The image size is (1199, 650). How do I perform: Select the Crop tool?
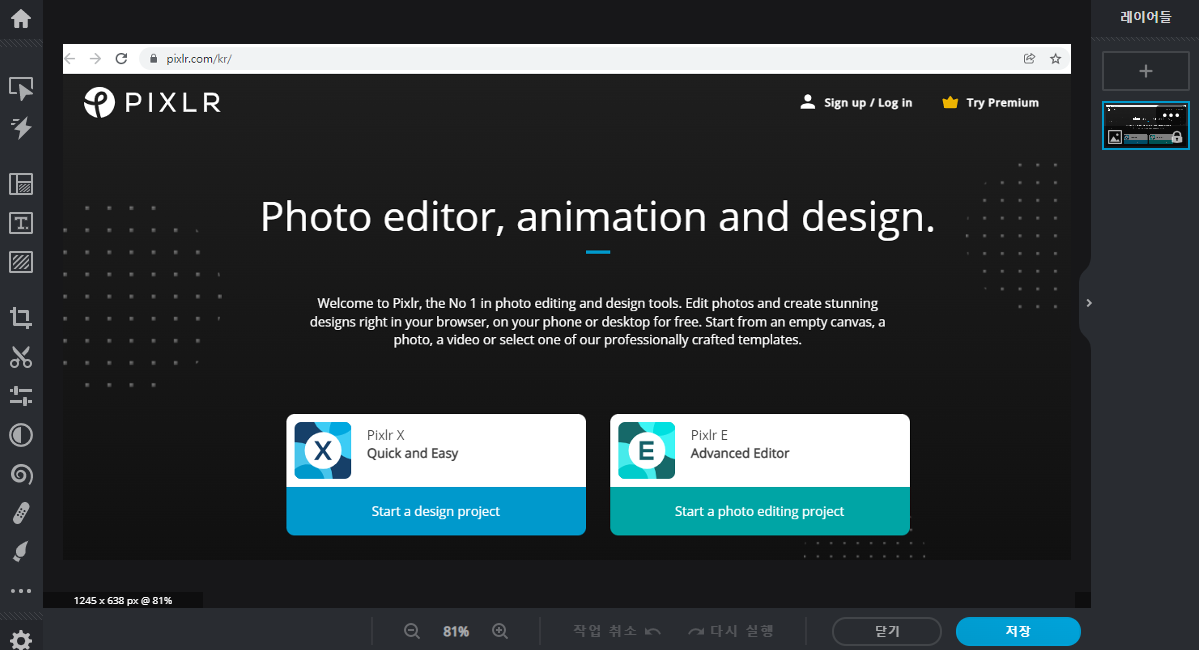tap(21, 317)
